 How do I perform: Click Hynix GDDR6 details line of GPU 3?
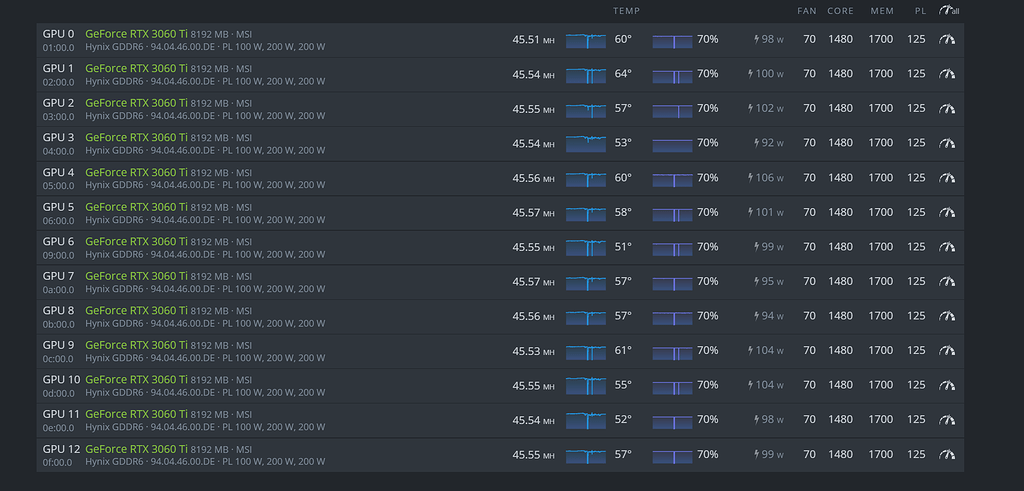point(205,150)
